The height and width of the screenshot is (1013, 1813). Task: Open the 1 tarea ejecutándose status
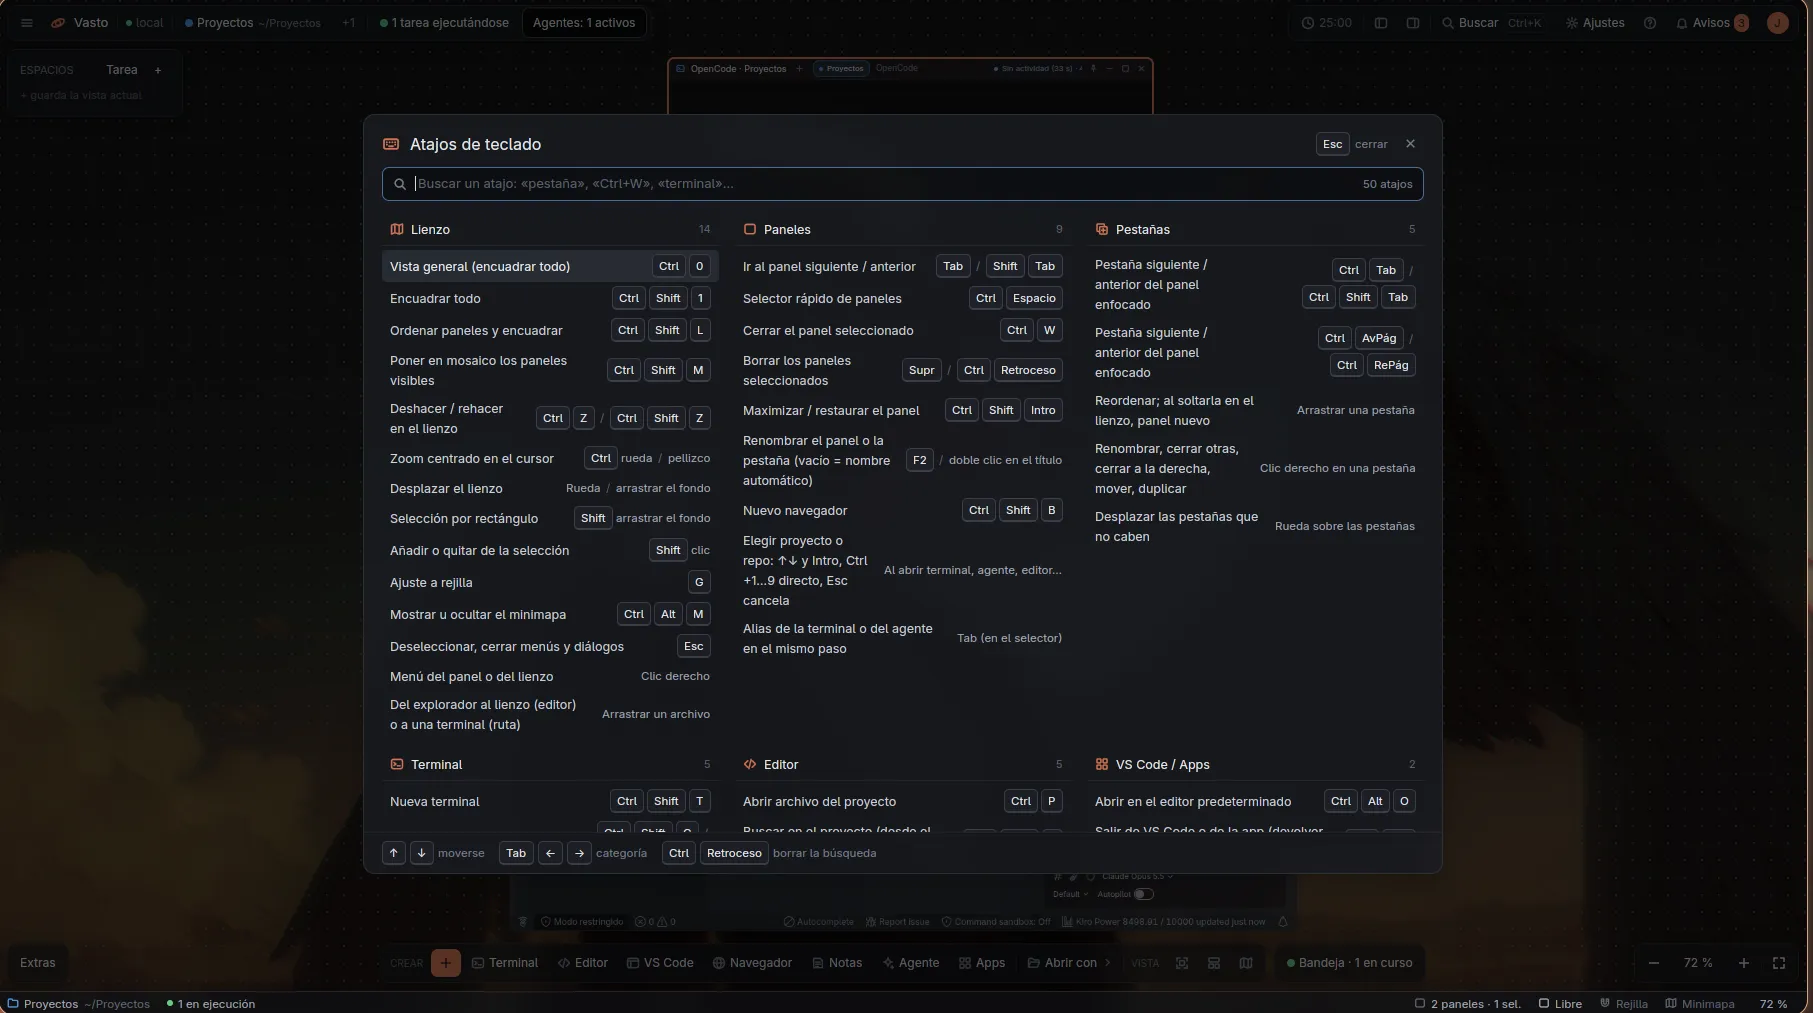pyautogui.click(x=444, y=23)
